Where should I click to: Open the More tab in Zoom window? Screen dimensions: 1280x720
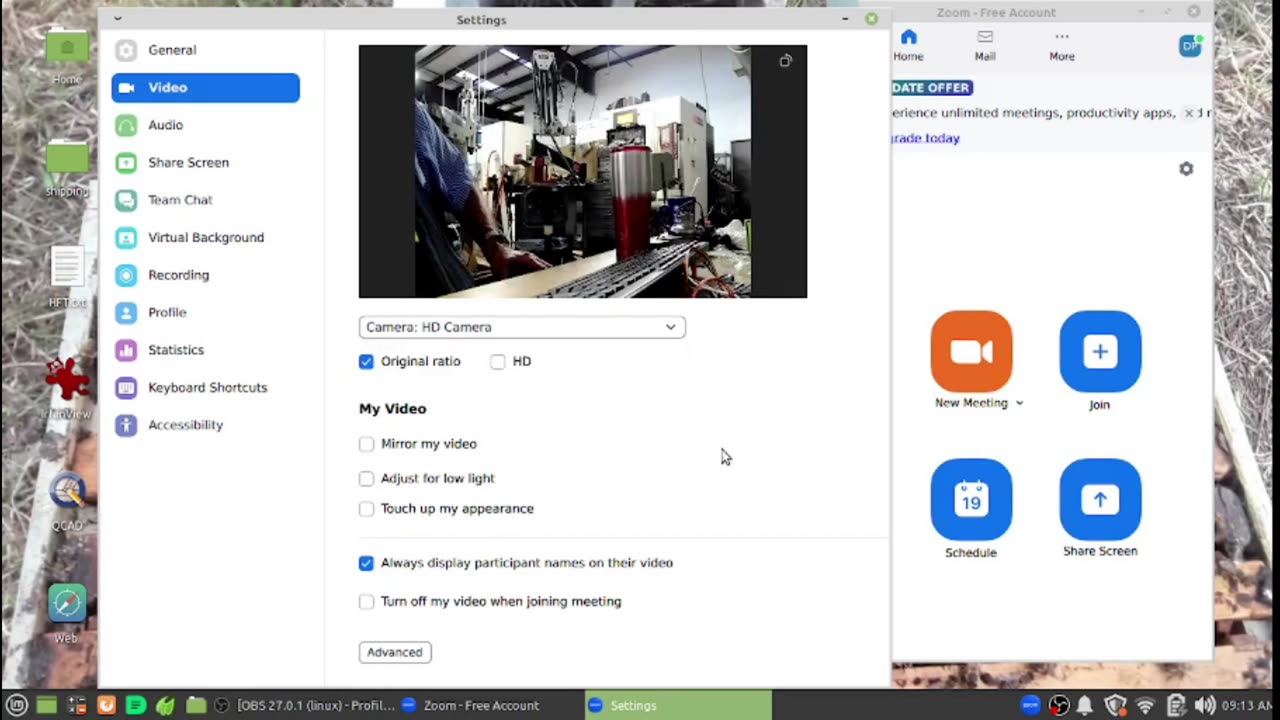(1062, 46)
